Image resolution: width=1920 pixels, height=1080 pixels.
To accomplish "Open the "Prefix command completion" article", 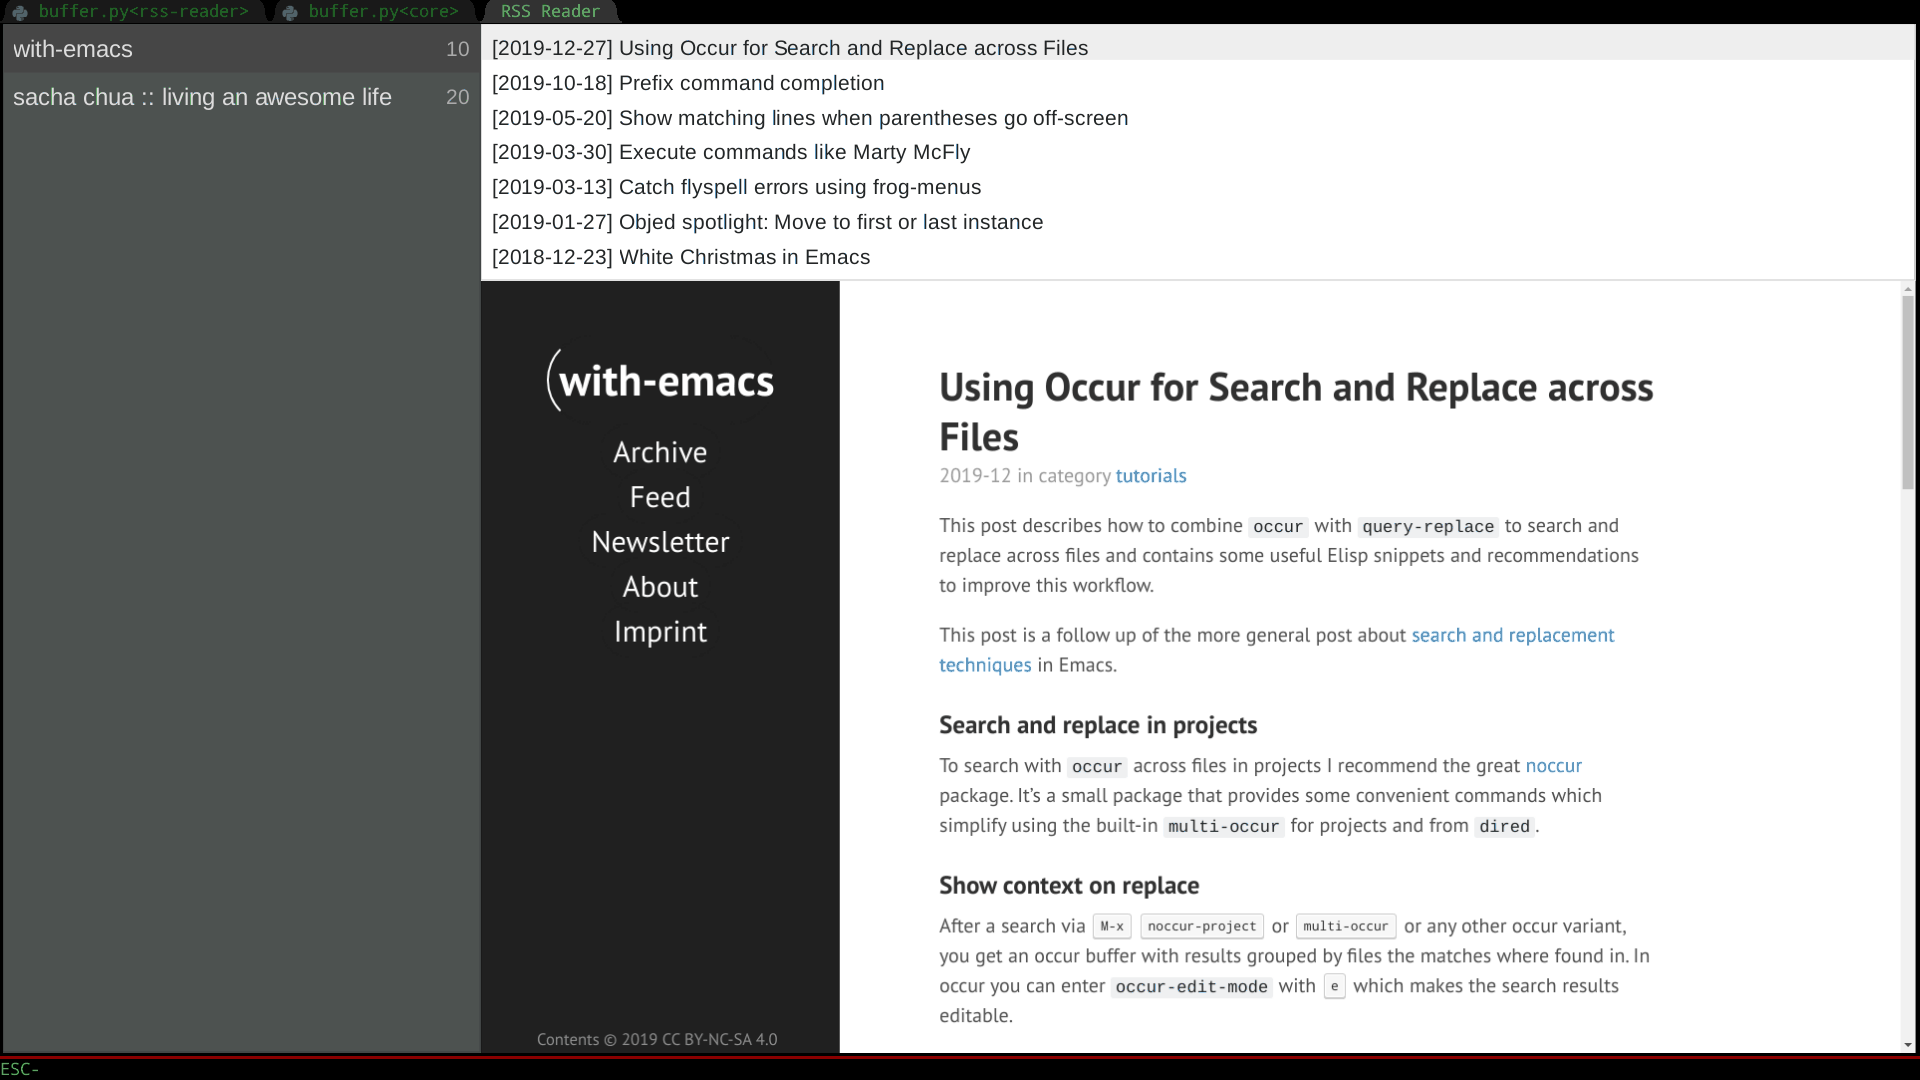I will tap(688, 83).
